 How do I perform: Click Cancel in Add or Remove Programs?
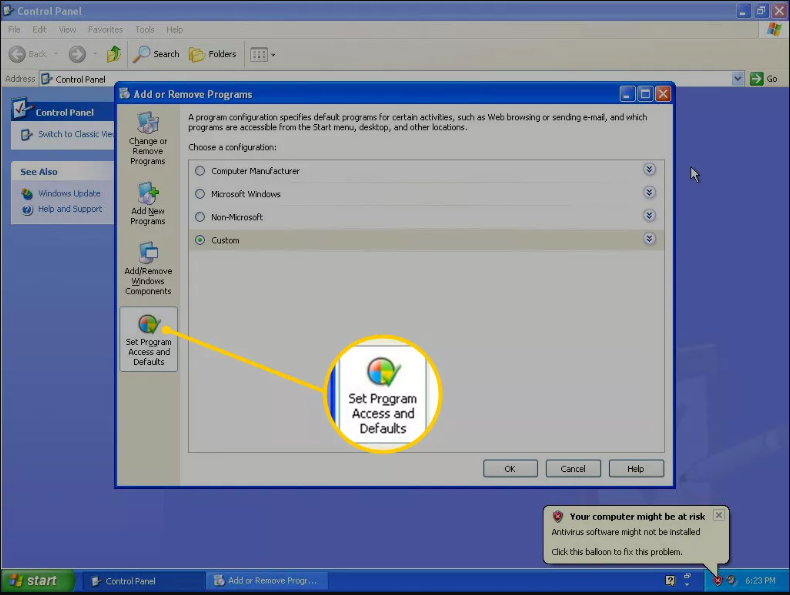573,469
